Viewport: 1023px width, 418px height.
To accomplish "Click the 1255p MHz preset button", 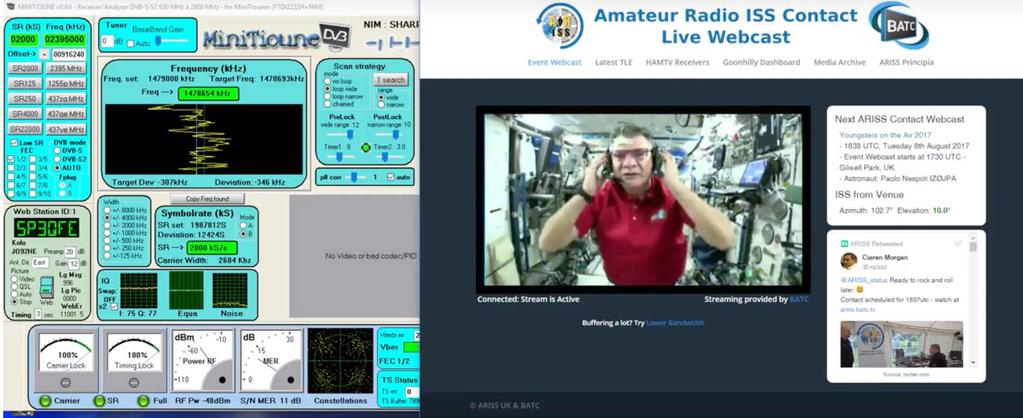I will pos(67,83).
